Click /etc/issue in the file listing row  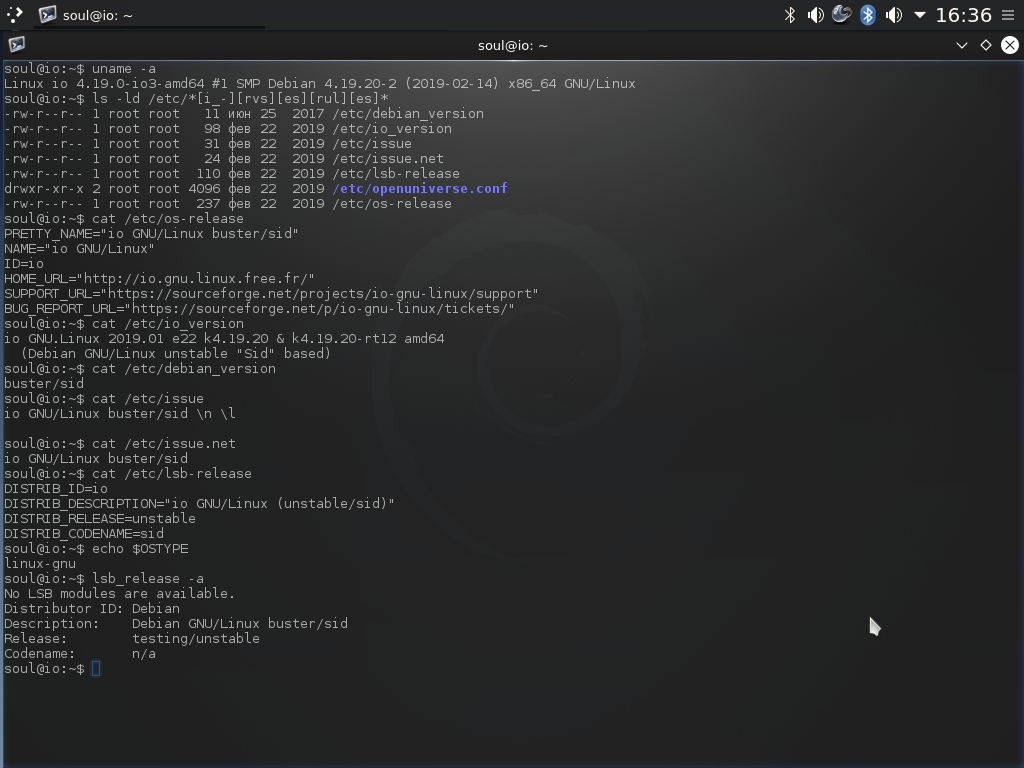point(372,144)
